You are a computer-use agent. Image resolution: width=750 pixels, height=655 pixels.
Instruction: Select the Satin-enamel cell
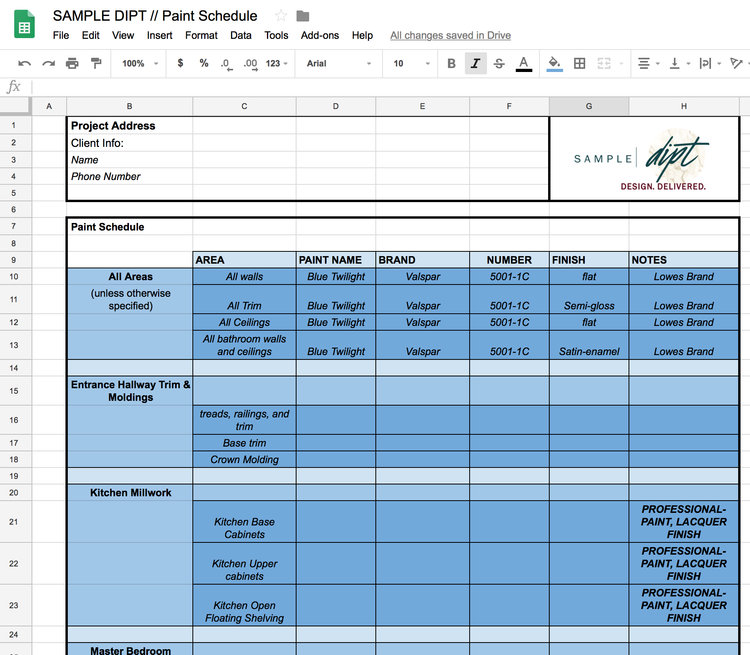[589, 345]
